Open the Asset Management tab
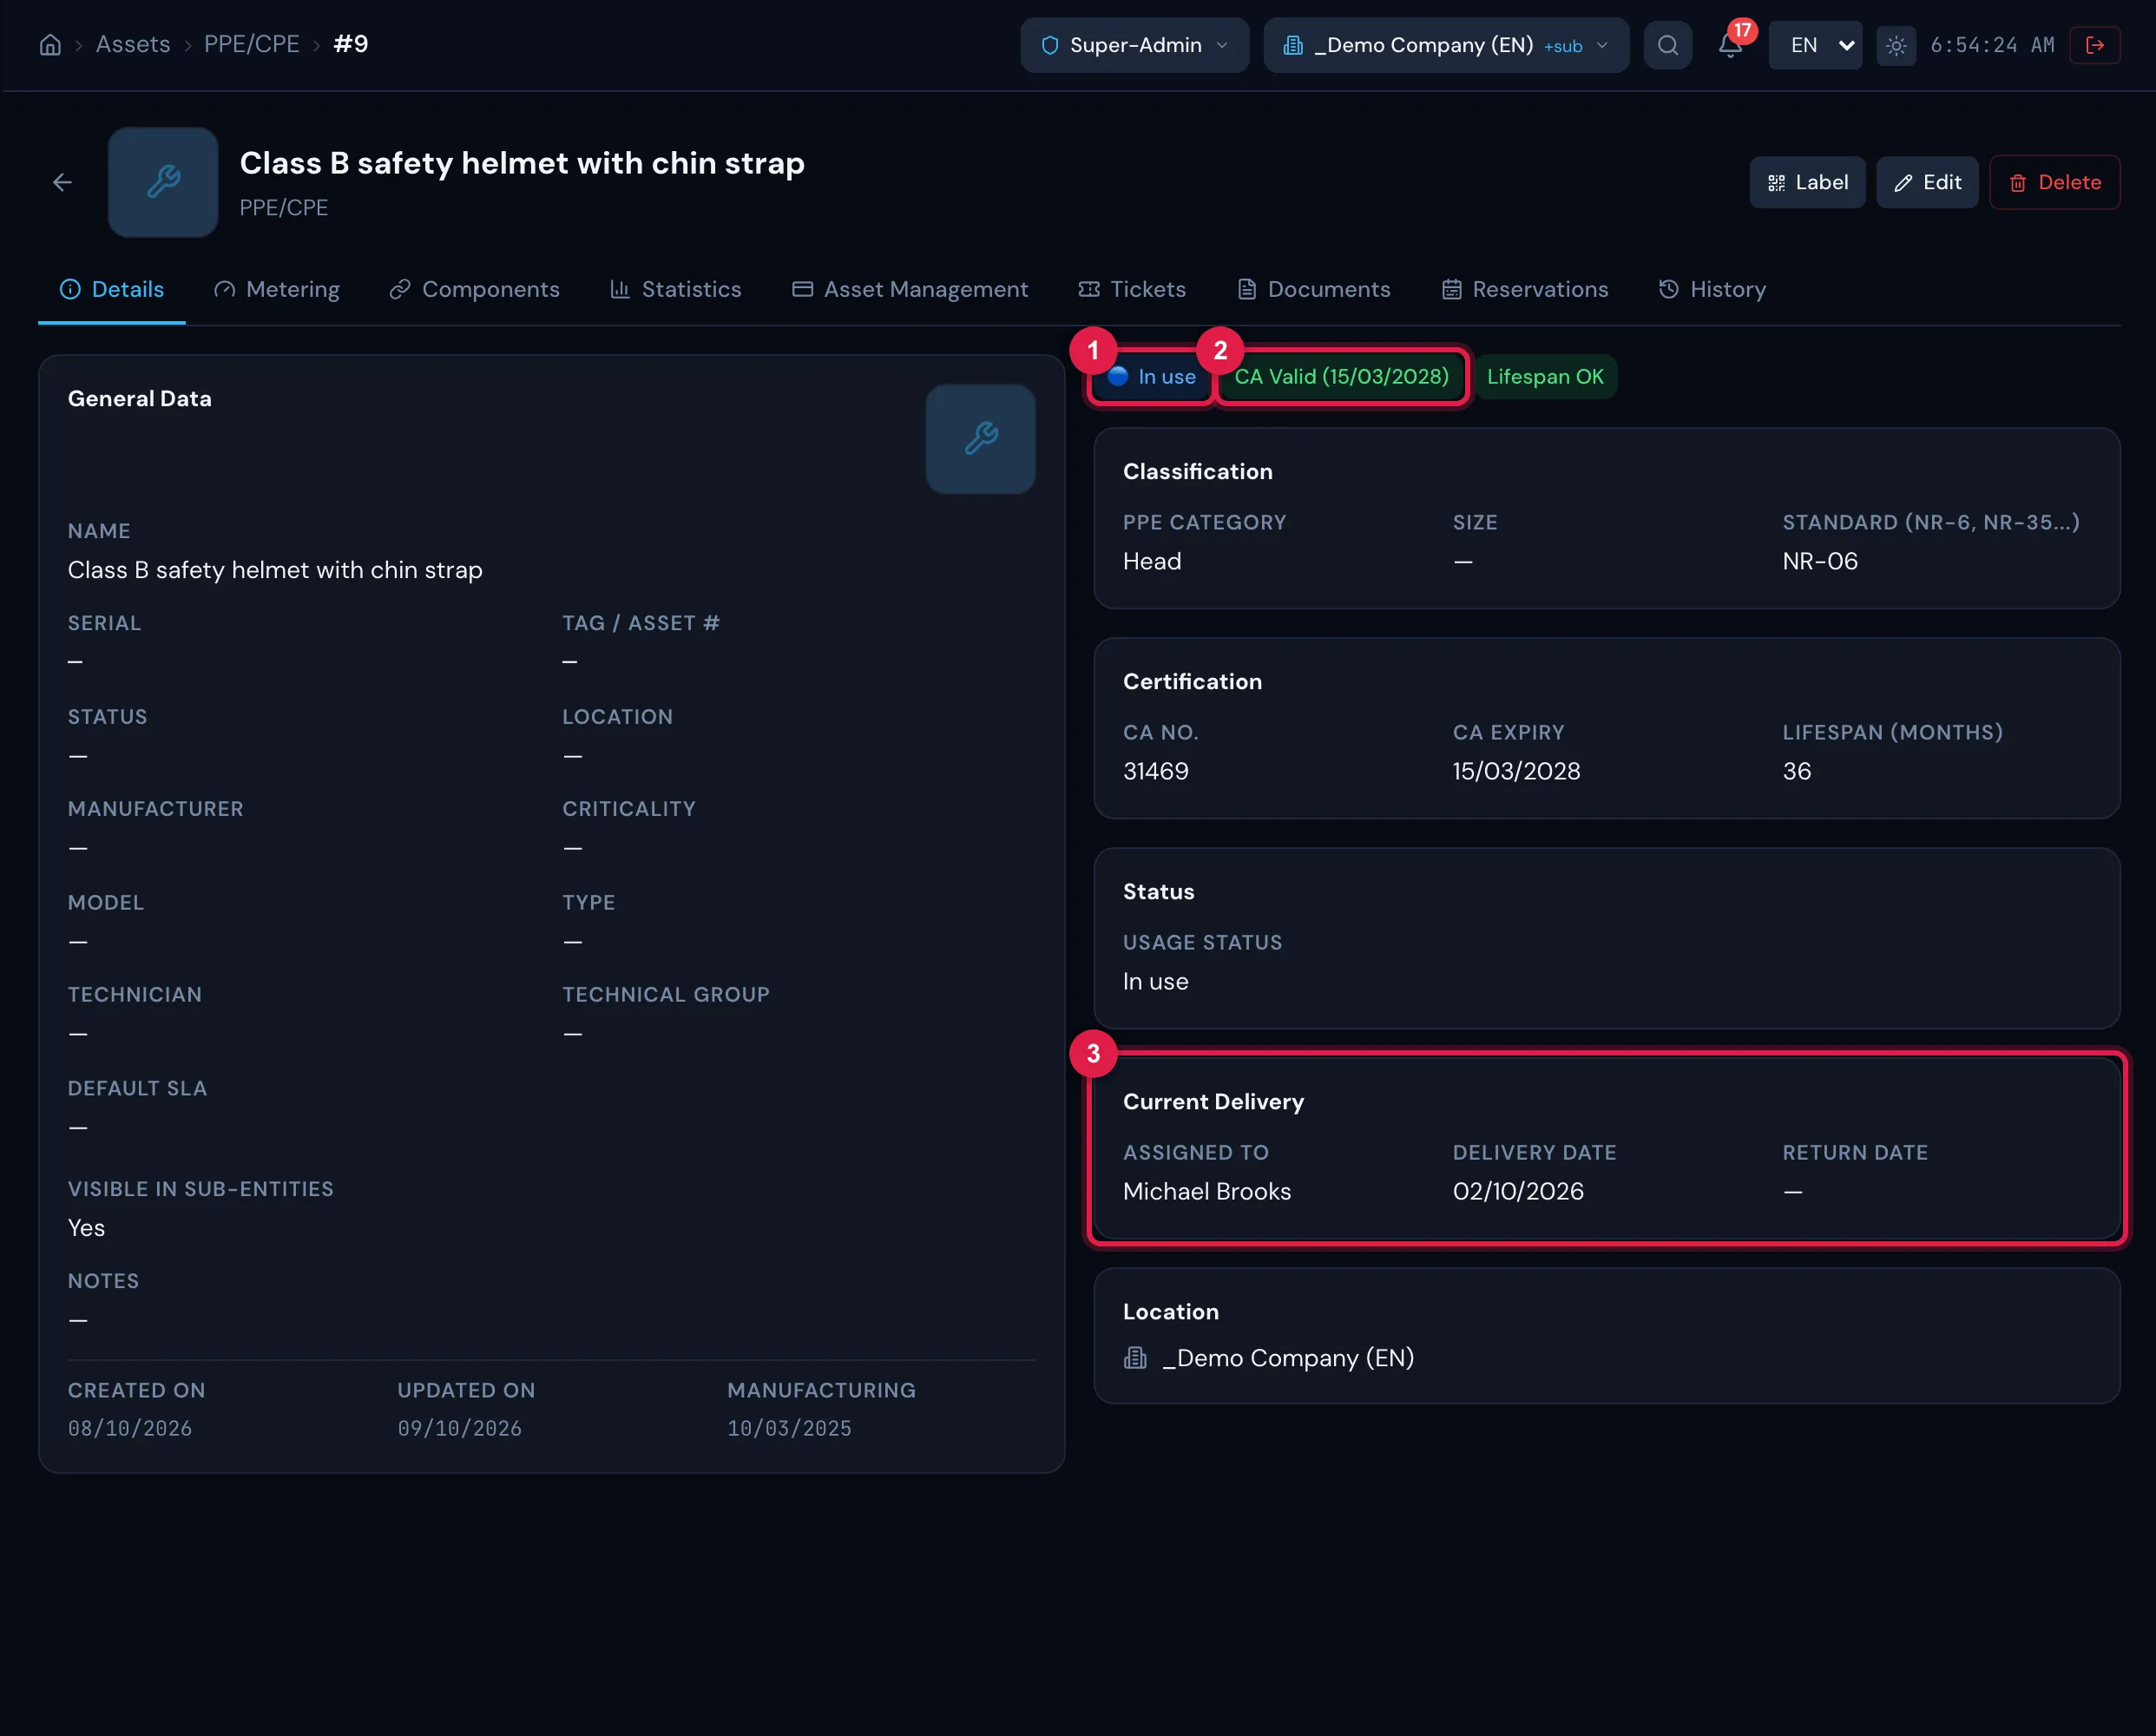 click(x=909, y=289)
